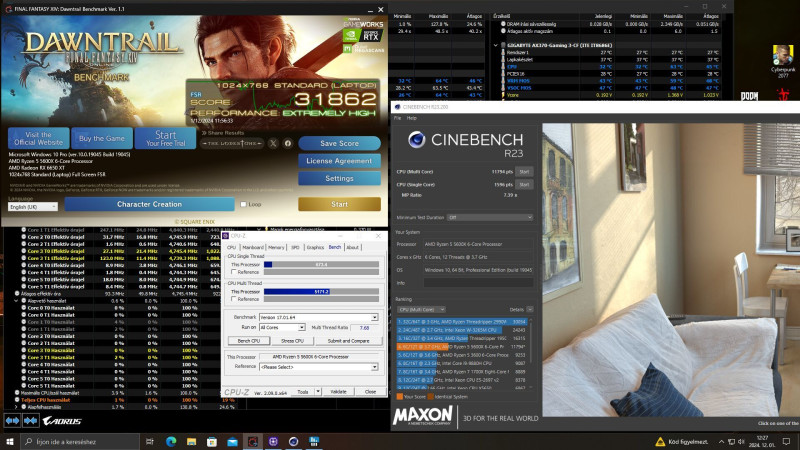Click Core 3 T0 Effektív órajel sensor icon

point(23,251)
